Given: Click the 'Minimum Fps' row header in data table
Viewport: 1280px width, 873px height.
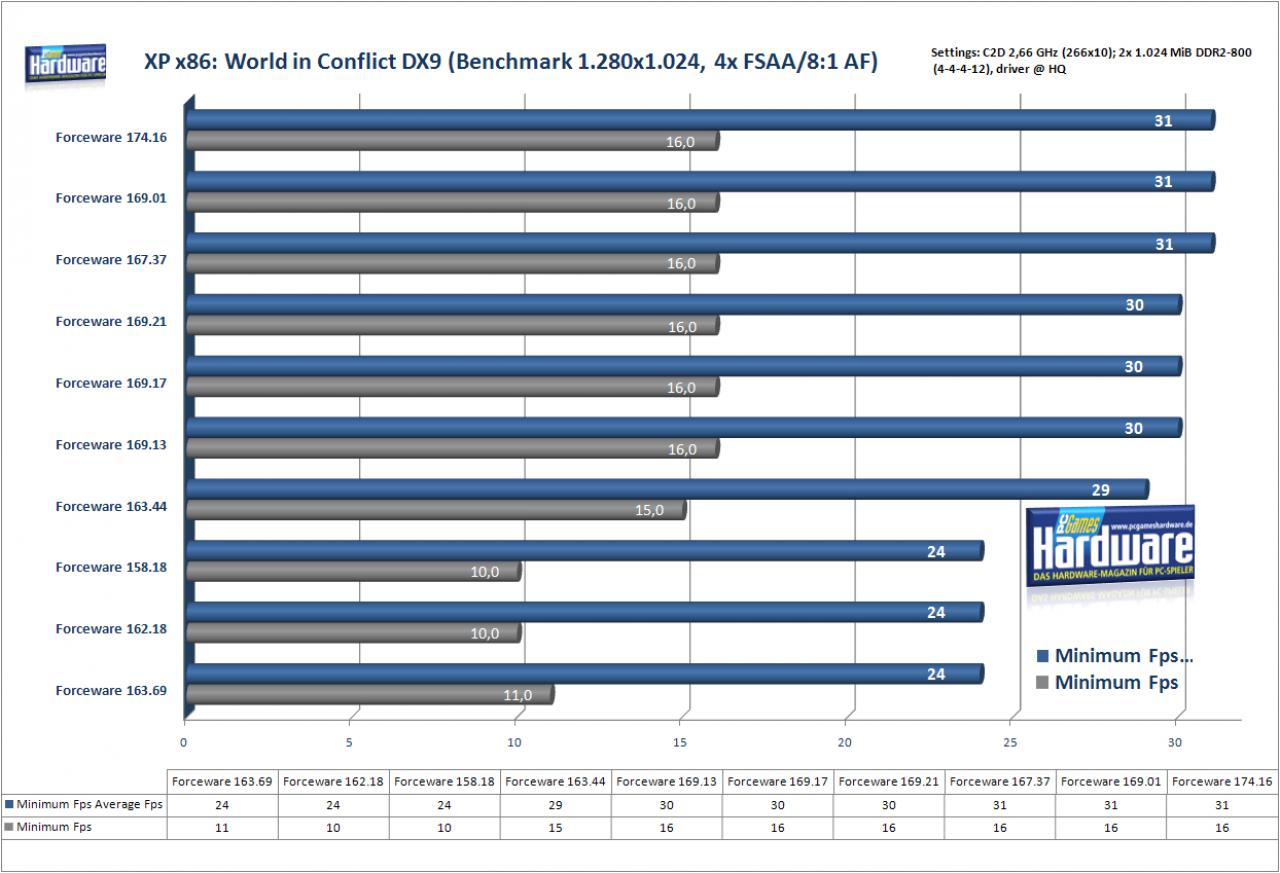Looking at the screenshot, I should click(x=84, y=827).
